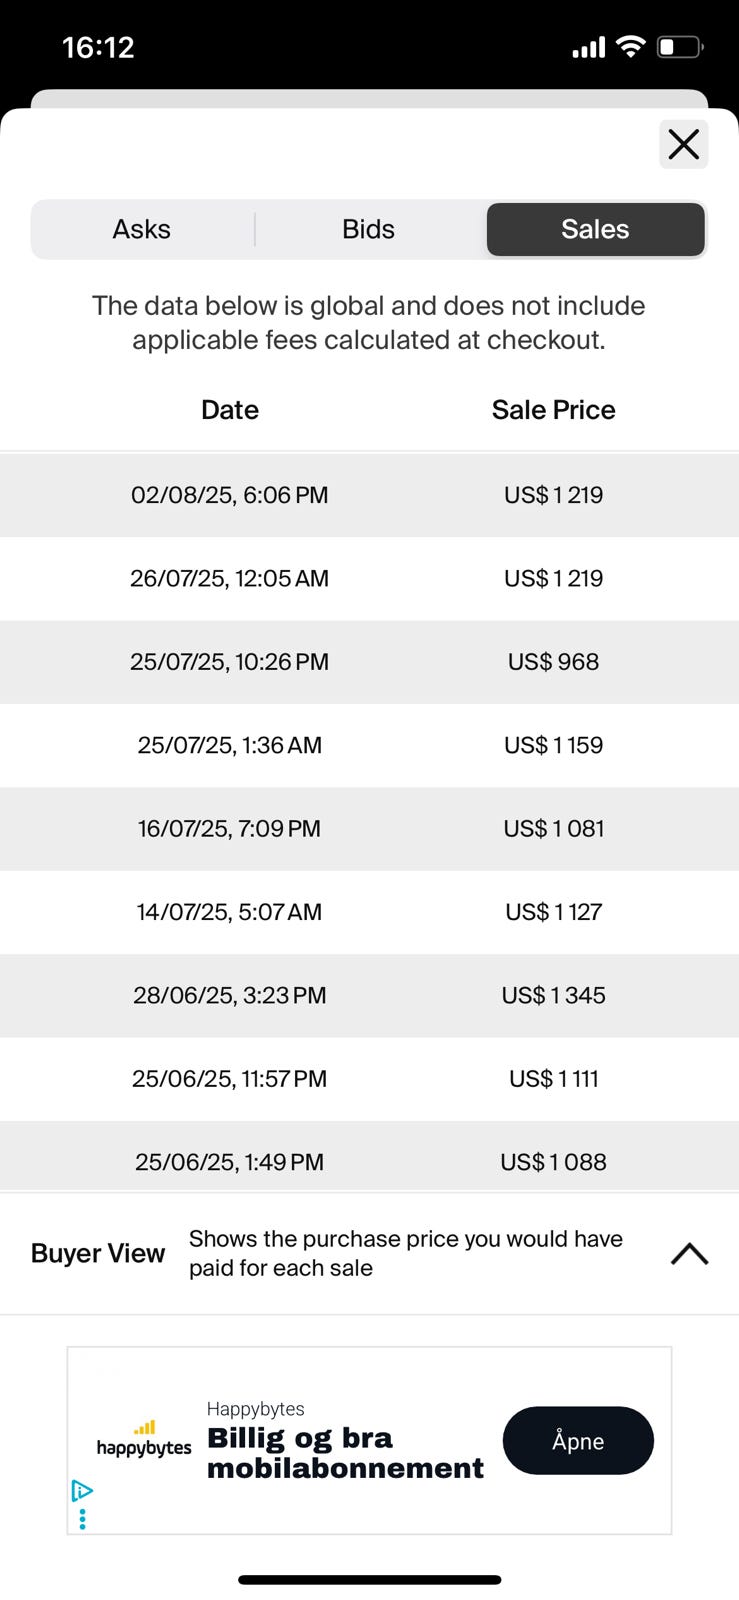
Task: Open the Billig og bra mobilabonnement ad
Action: click(345, 1452)
